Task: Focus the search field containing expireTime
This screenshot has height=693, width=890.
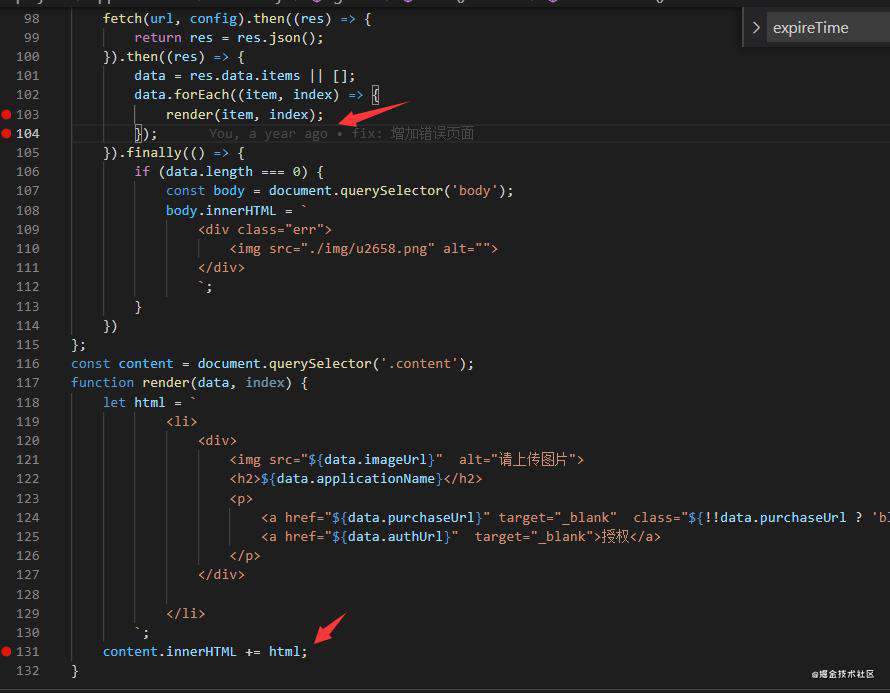Action: click(828, 27)
